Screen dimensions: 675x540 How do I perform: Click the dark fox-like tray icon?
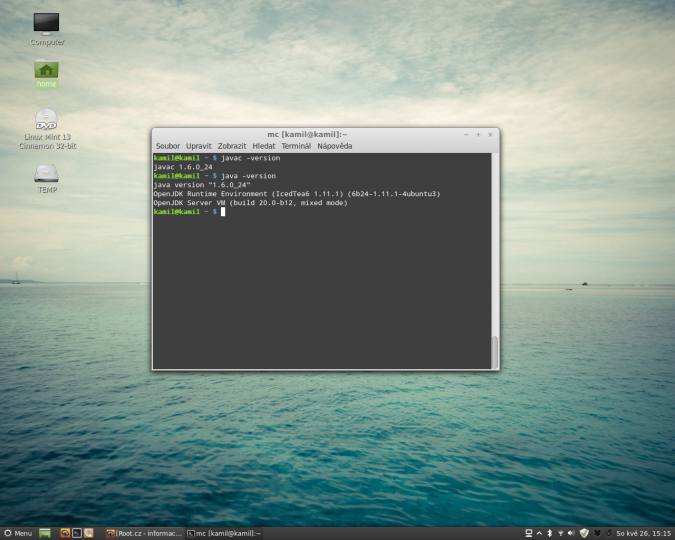[598, 533]
